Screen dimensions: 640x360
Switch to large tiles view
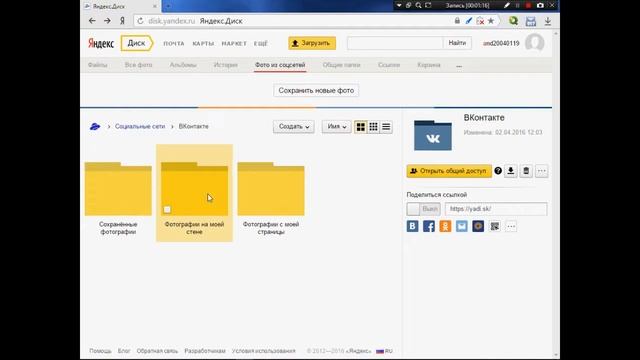[x=361, y=127]
